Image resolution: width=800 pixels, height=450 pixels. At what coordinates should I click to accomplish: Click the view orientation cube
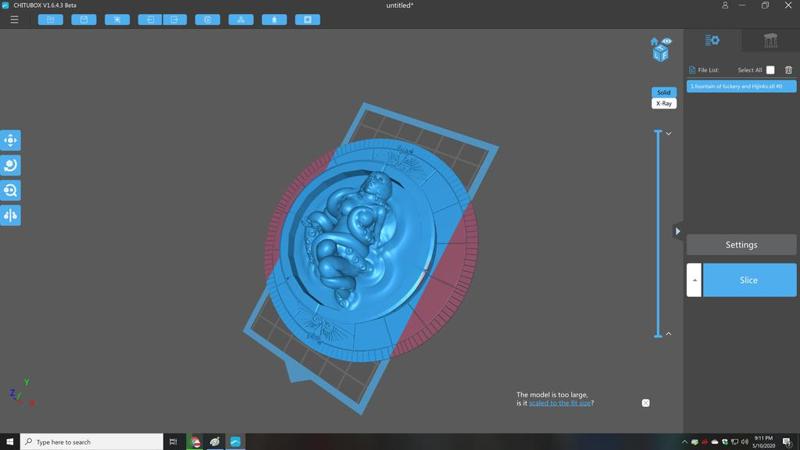coord(661,54)
